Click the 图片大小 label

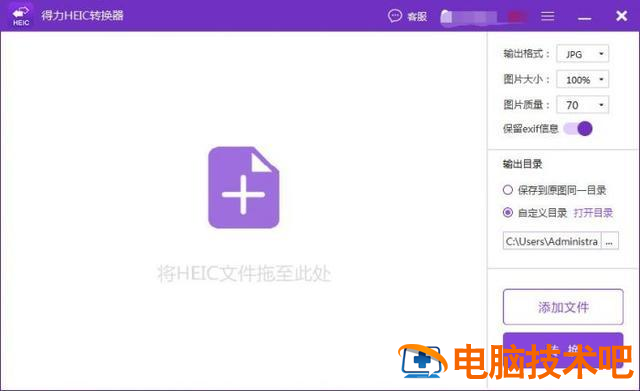point(527,79)
